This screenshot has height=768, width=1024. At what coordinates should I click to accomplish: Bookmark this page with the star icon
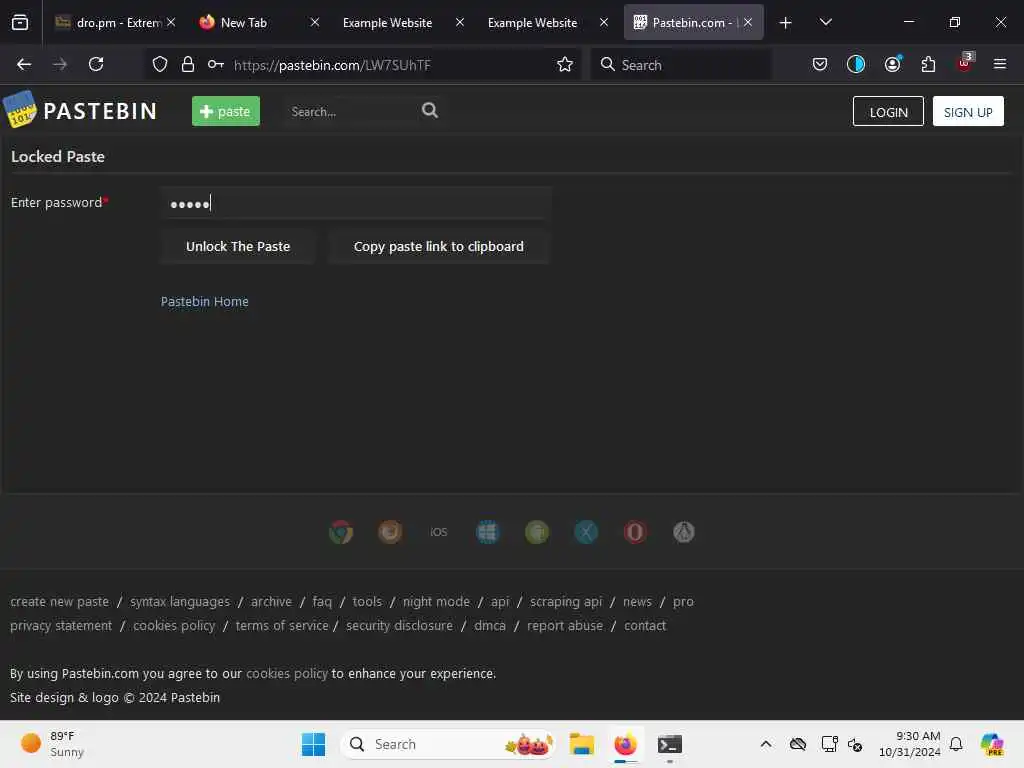pos(565,64)
